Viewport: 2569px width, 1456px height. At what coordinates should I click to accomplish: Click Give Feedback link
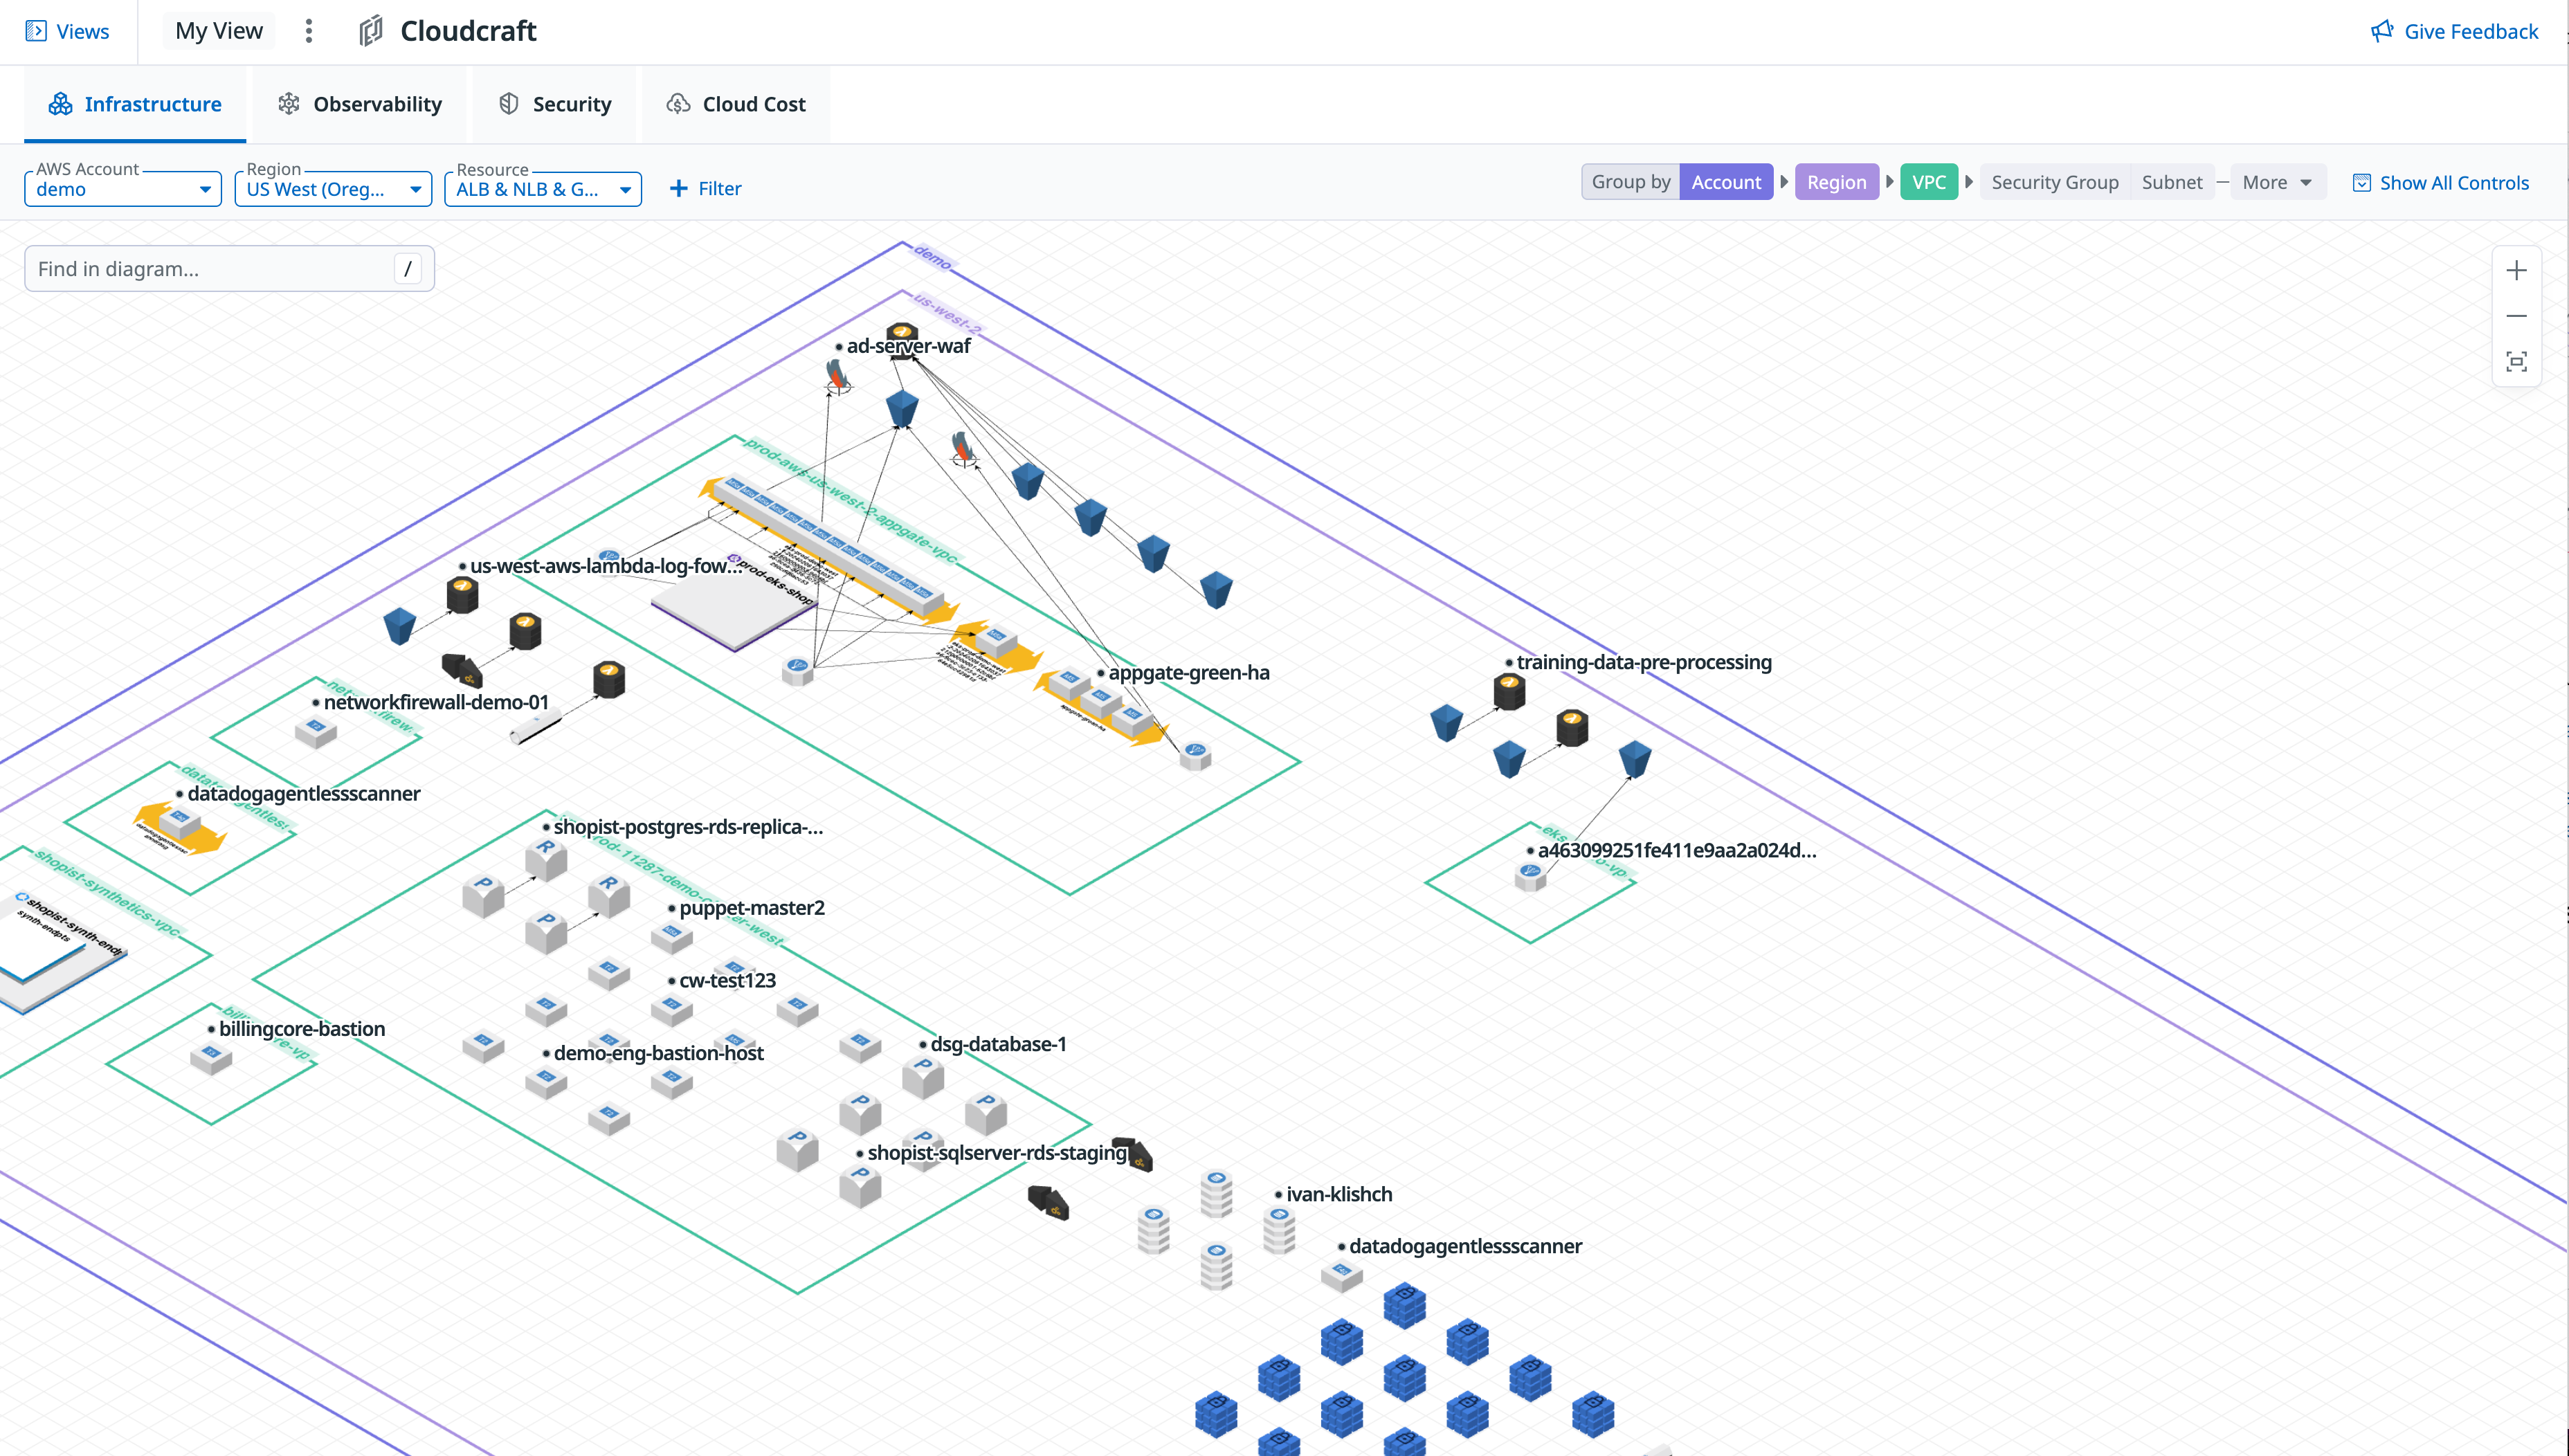2454,31
